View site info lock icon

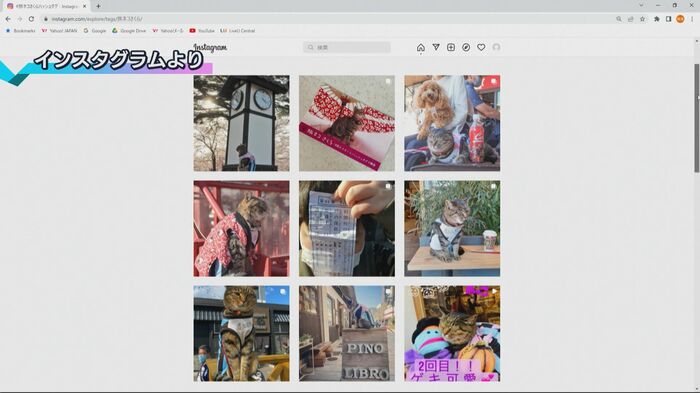tap(46, 19)
